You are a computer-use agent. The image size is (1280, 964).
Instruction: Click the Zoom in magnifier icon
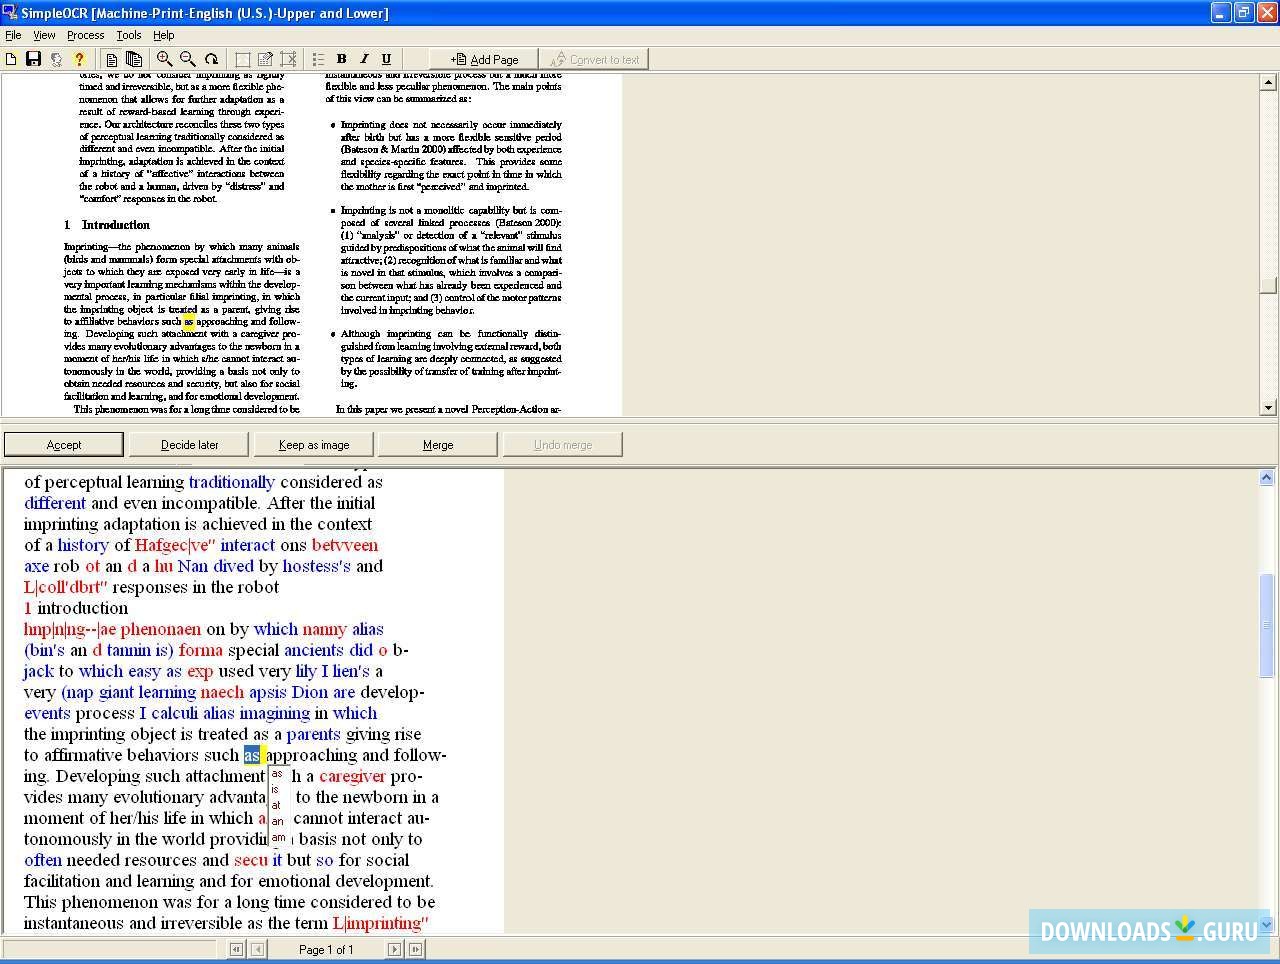pyautogui.click(x=165, y=60)
